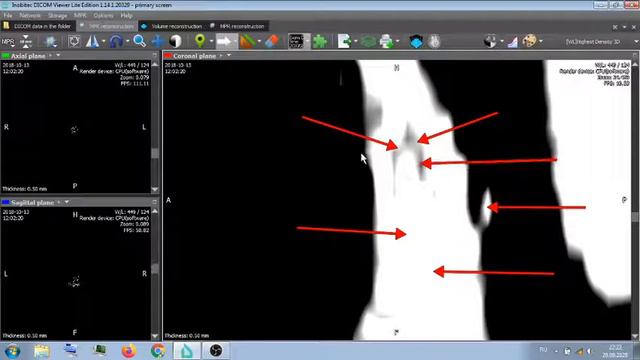
Task: Open the Sagittal plane view dropdown arrow
Action: pyautogui.click(x=67, y=202)
